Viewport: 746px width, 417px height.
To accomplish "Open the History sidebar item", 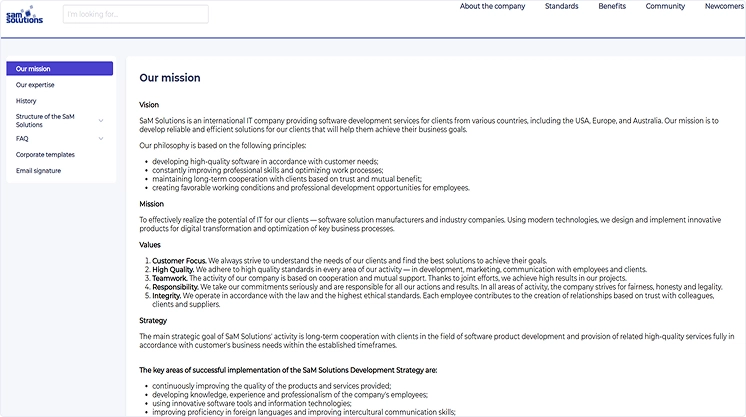I will [x=26, y=101].
